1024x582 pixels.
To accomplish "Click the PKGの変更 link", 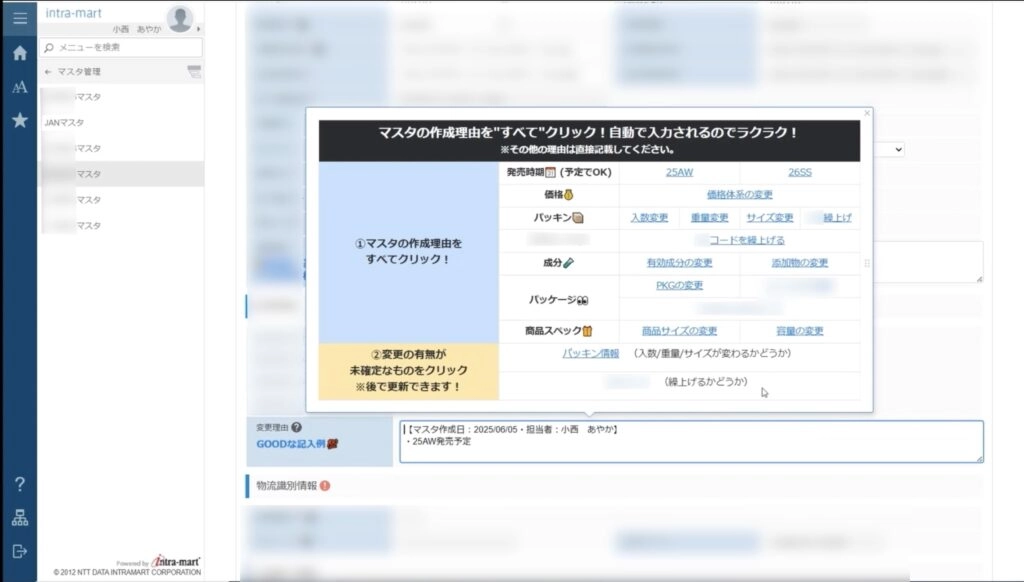I will point(679,285).
